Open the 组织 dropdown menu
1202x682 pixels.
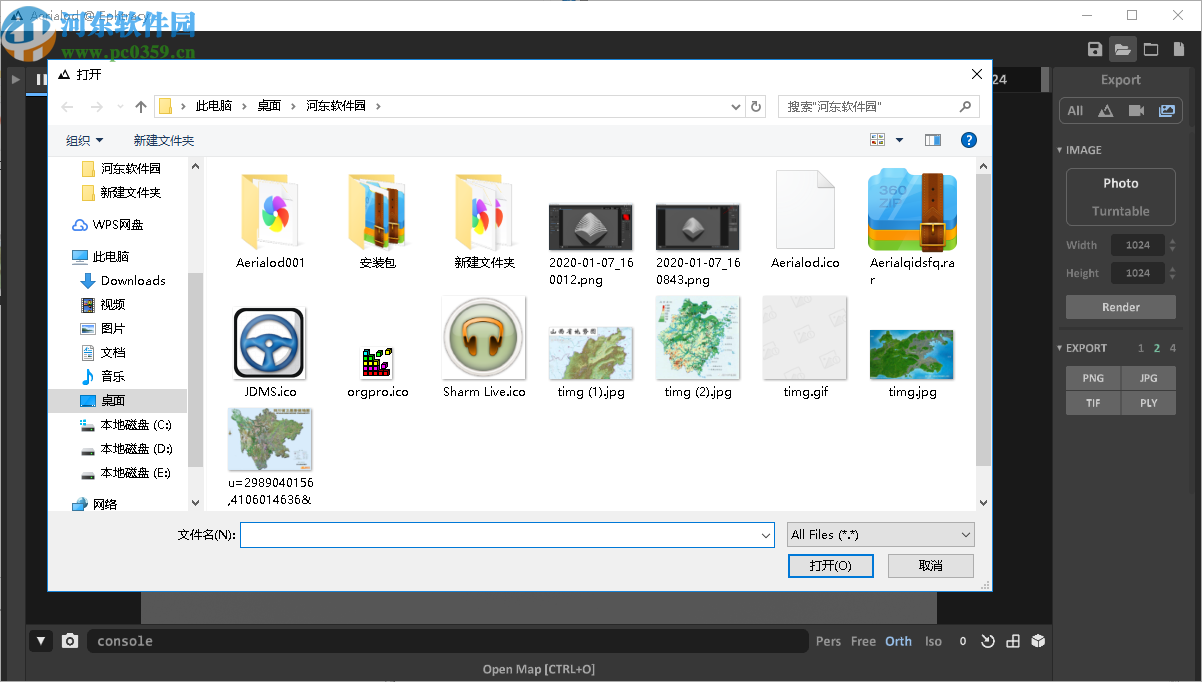(x=85, y=141)
